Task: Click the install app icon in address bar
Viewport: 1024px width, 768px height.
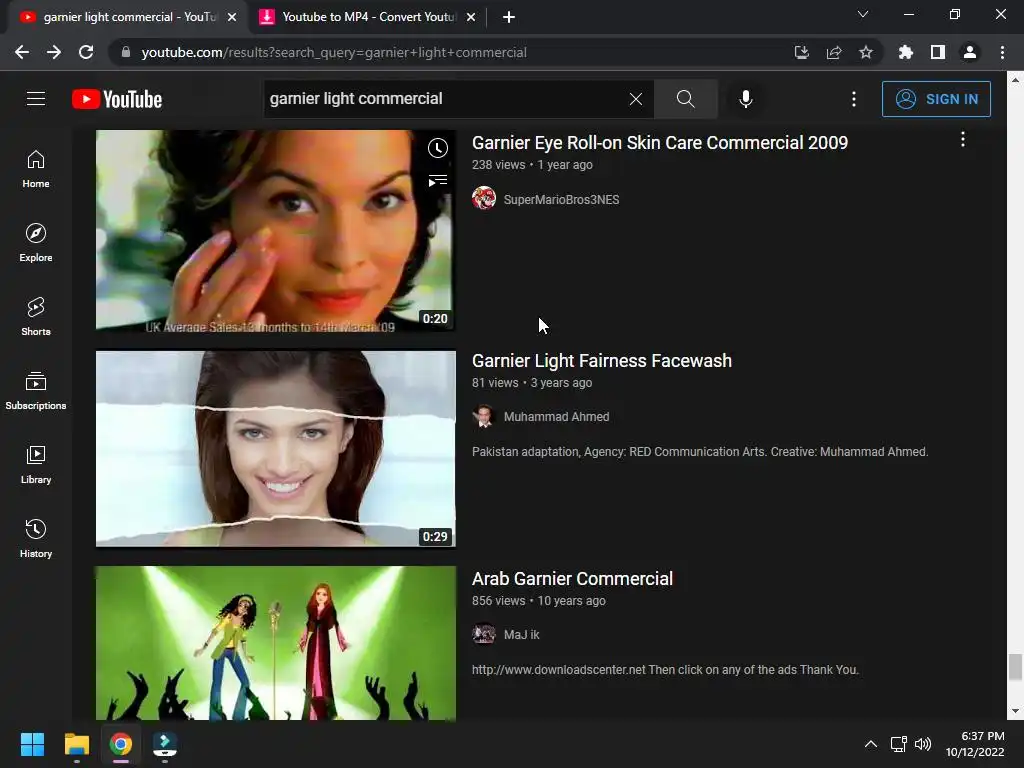Action: coord(802,52)
